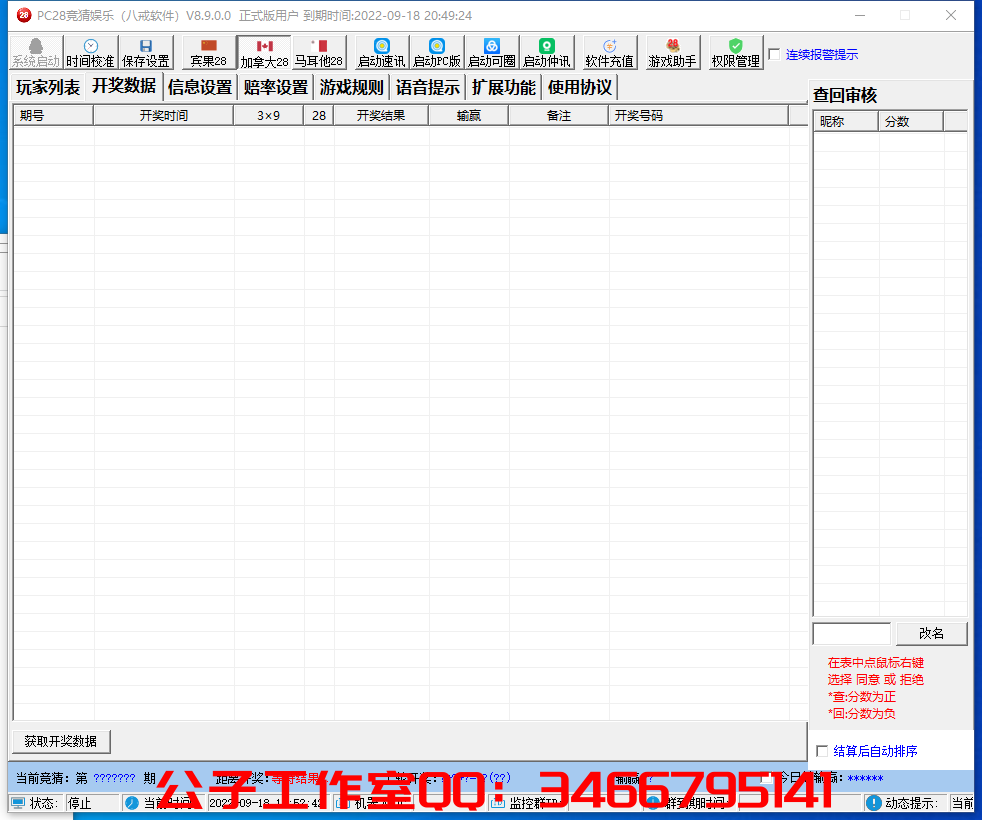
Task: Click the 期号 column header
Action: click(54, 116)
